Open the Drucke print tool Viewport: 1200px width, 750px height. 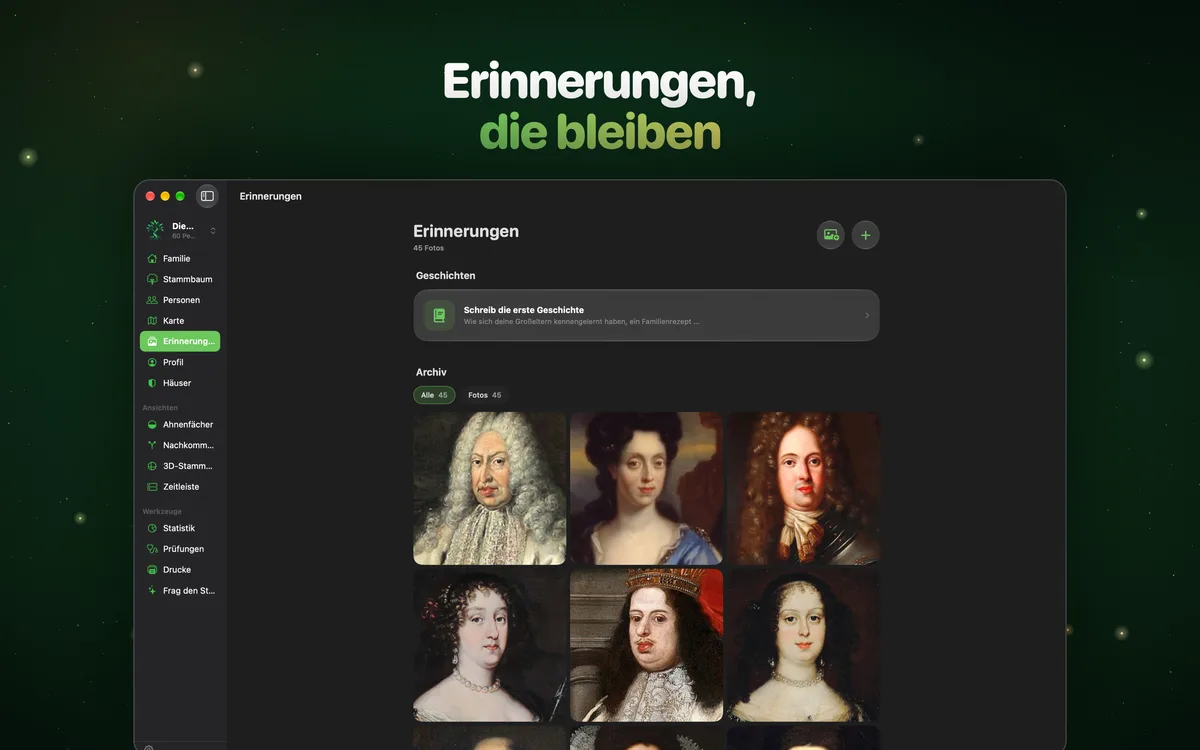coord(180,570)
